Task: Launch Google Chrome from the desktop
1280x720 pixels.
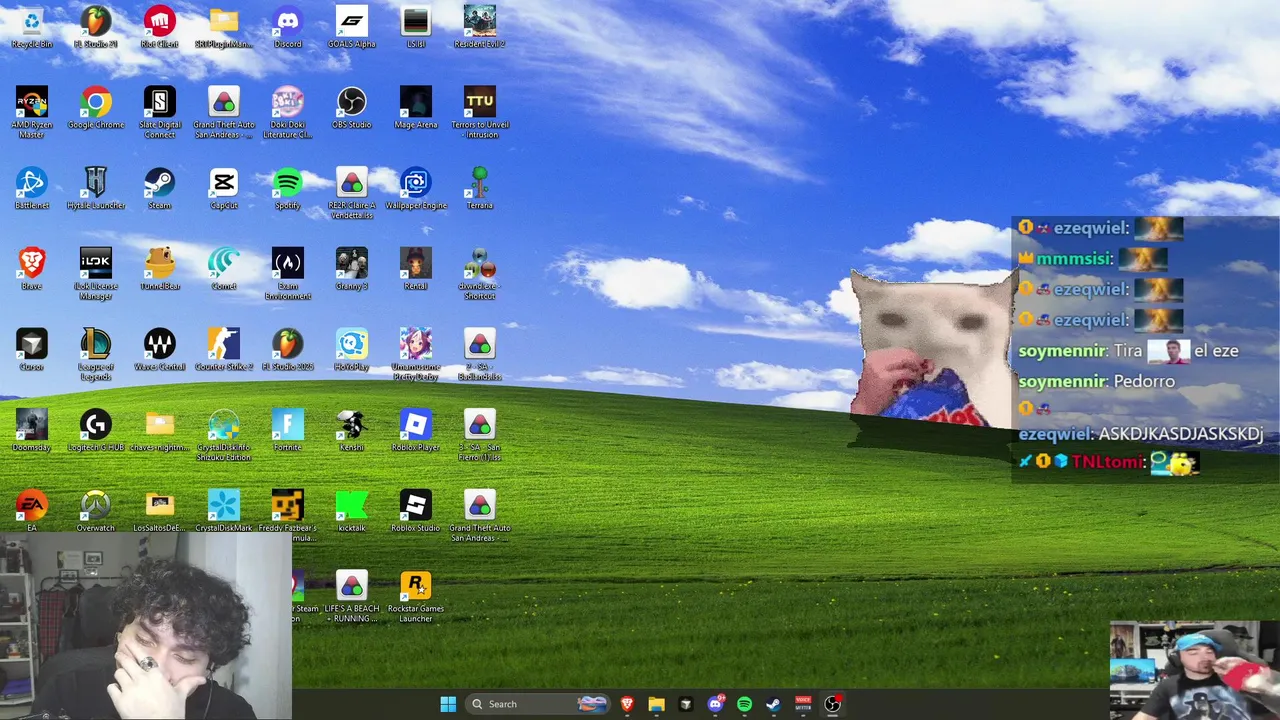Action: tap(95, 108)
